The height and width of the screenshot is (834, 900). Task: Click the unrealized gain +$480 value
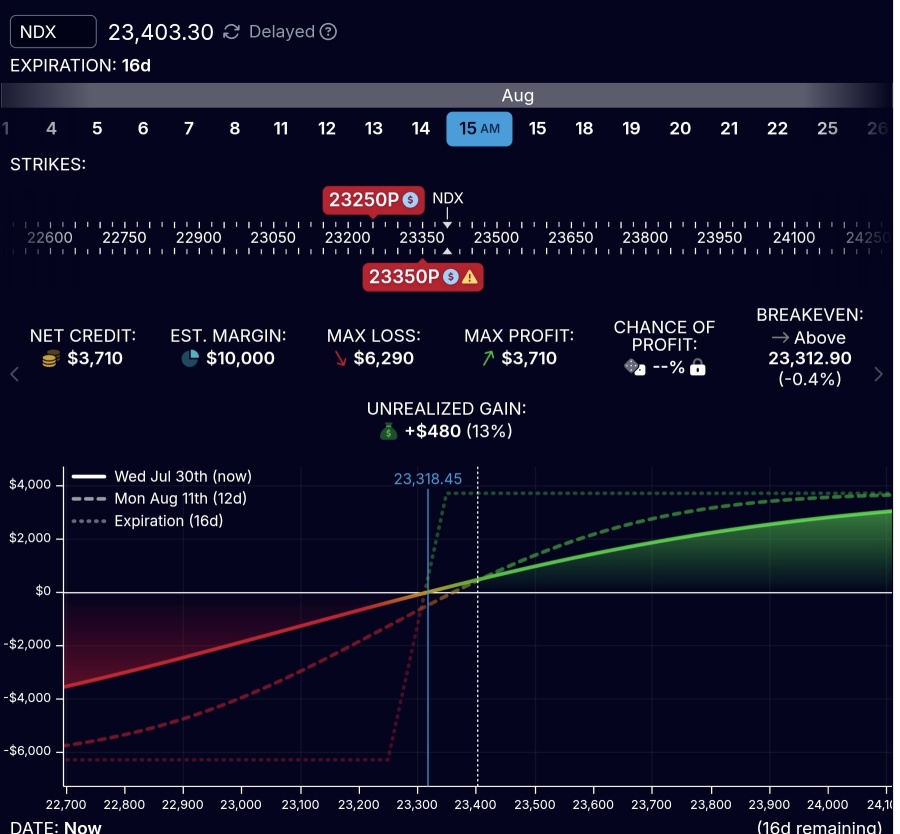(x=433, y=431)
